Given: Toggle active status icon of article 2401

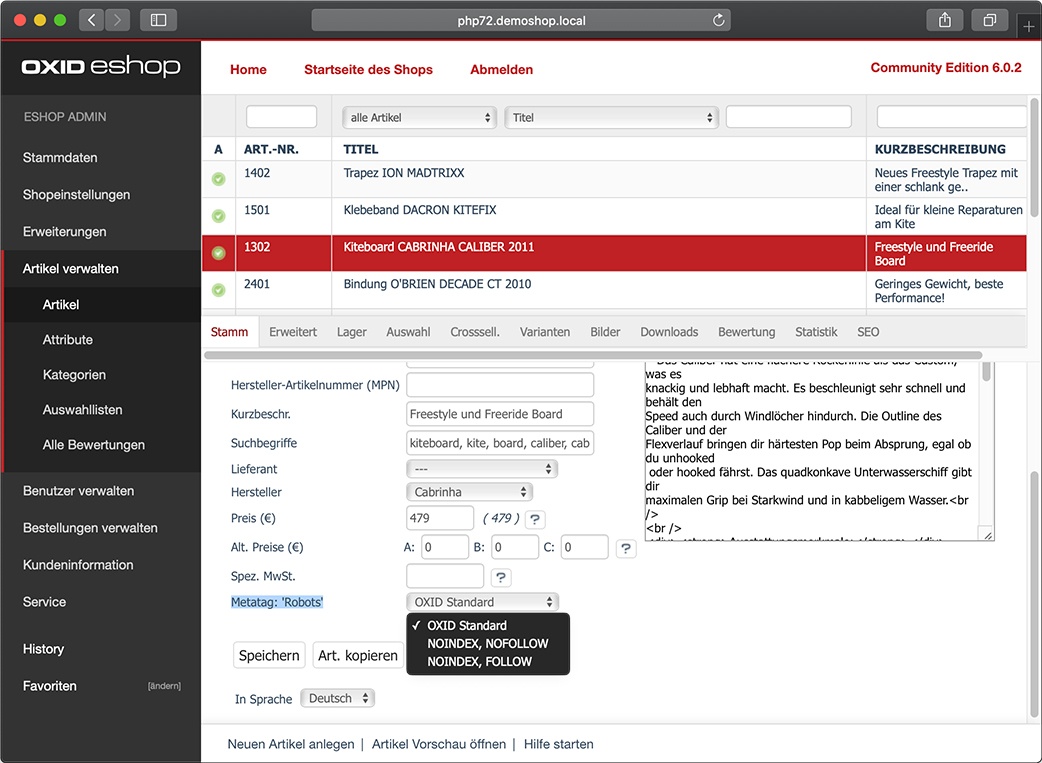Looking at the screenshot, I should pyautogui.click(x=219, y=290).
